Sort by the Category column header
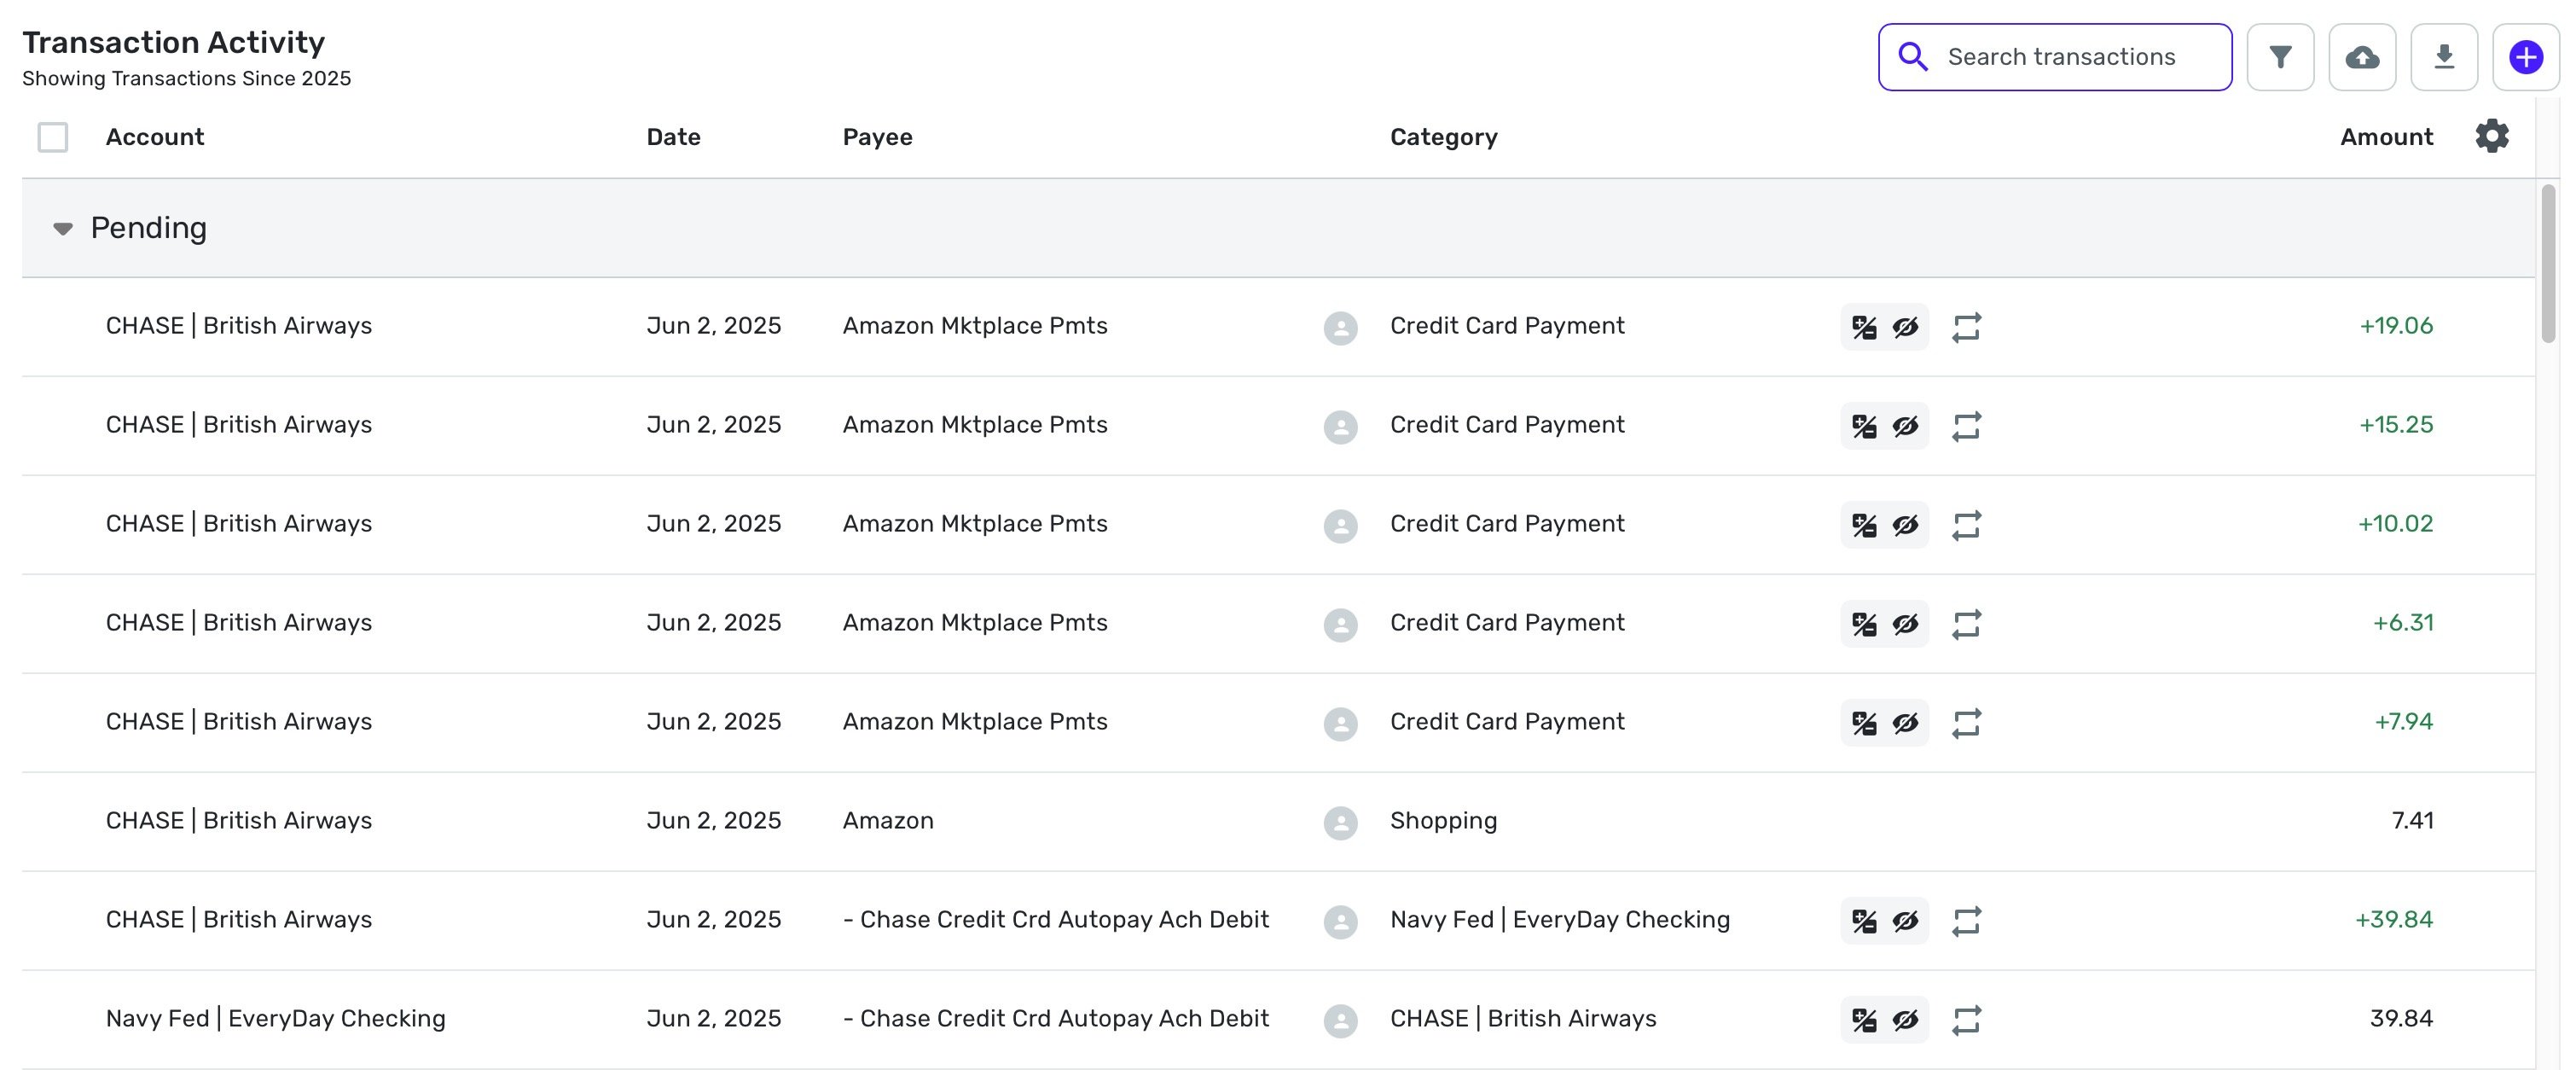This screenshot has height=1070, width=2576. [1443, 137]
